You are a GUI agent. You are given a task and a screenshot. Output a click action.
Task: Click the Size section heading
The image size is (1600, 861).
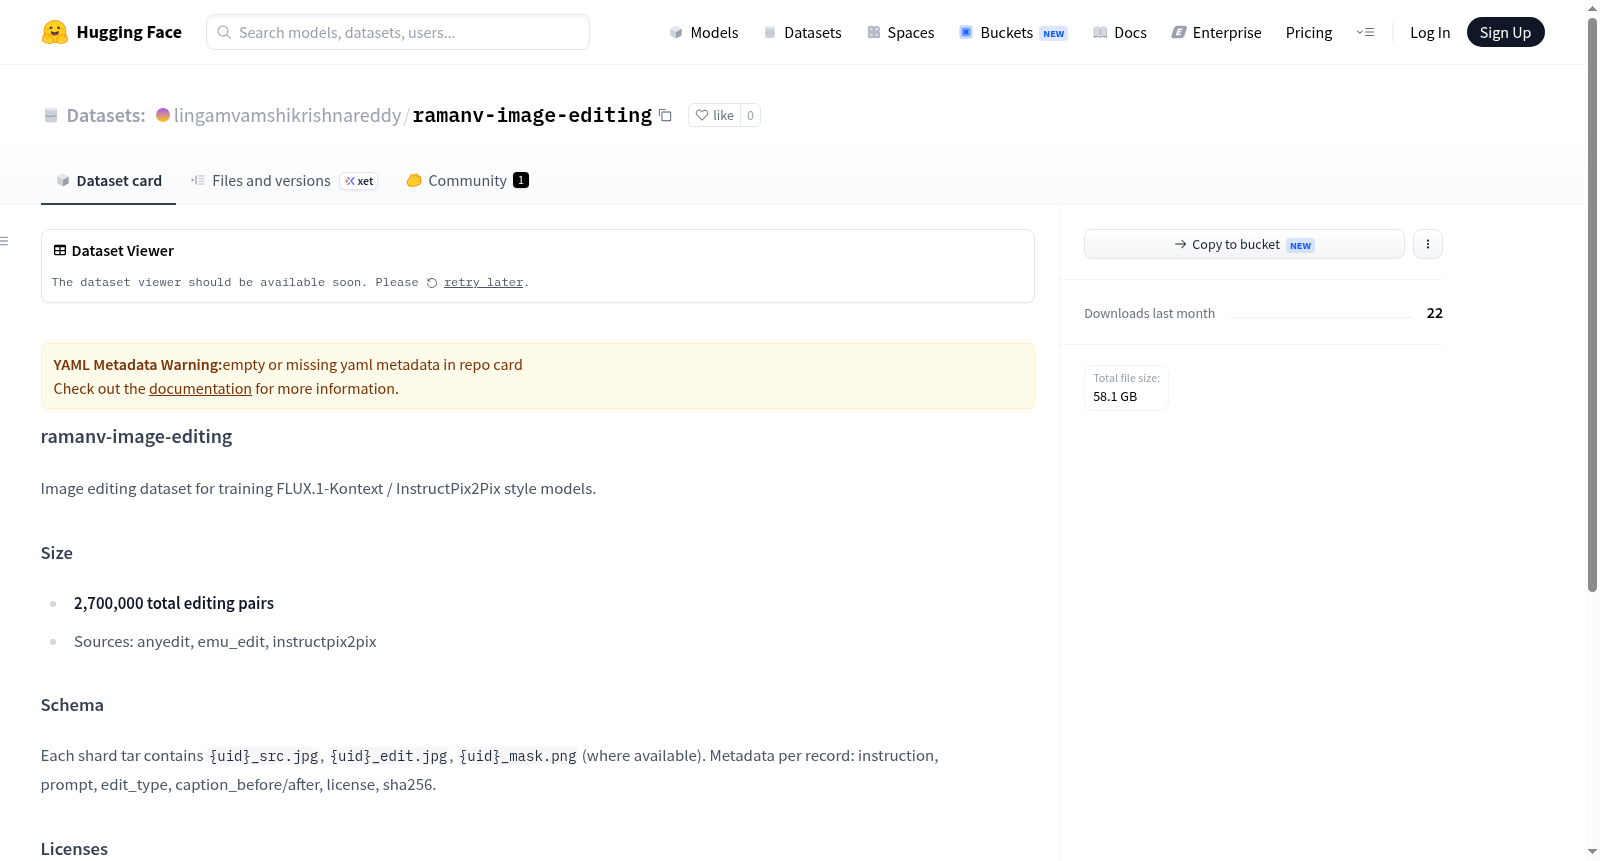(x=56, y=553)
